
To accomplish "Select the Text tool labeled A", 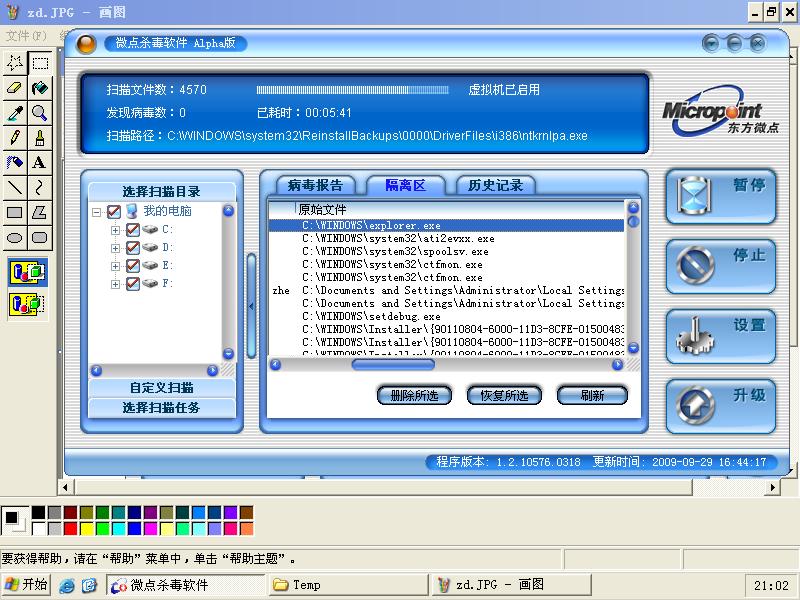I will (40, 163).
